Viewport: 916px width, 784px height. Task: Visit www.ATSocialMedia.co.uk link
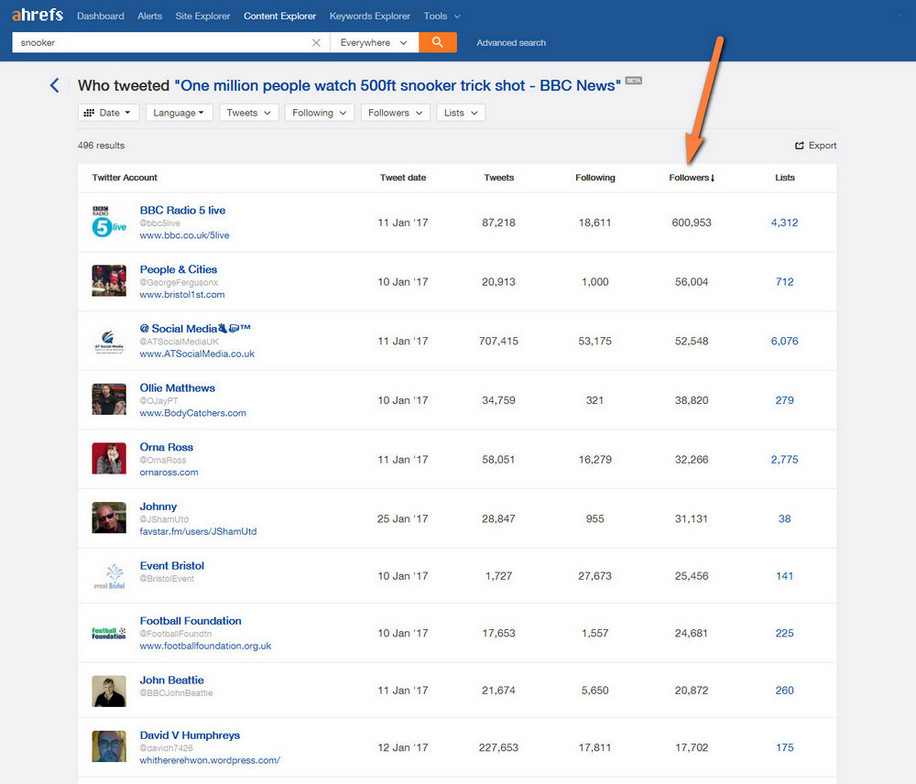point(197,354)
